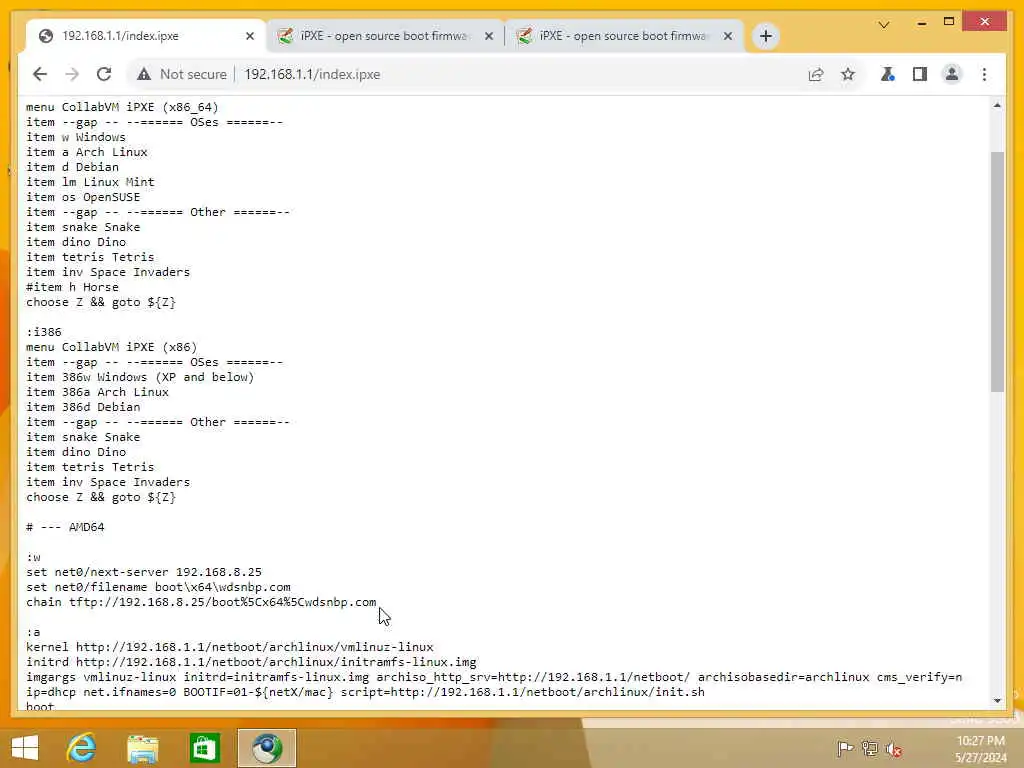This screenshot has height=768, width=1024.
Task: Click the 'item 386a Arch Linux' line
Action: (97, 392)
